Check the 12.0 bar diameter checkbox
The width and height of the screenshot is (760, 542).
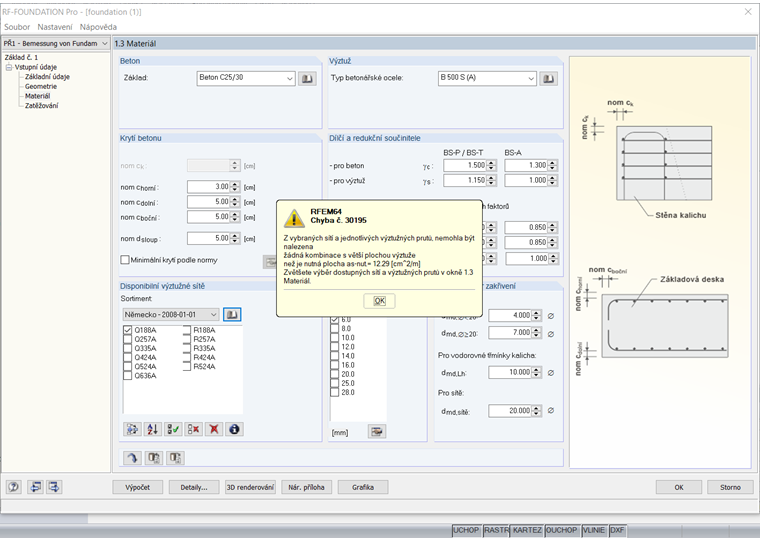[334, 347]
